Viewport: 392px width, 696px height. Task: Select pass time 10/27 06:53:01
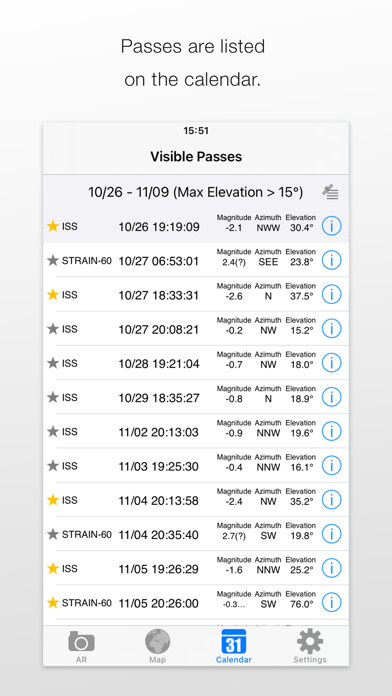(x=158, y=261)
